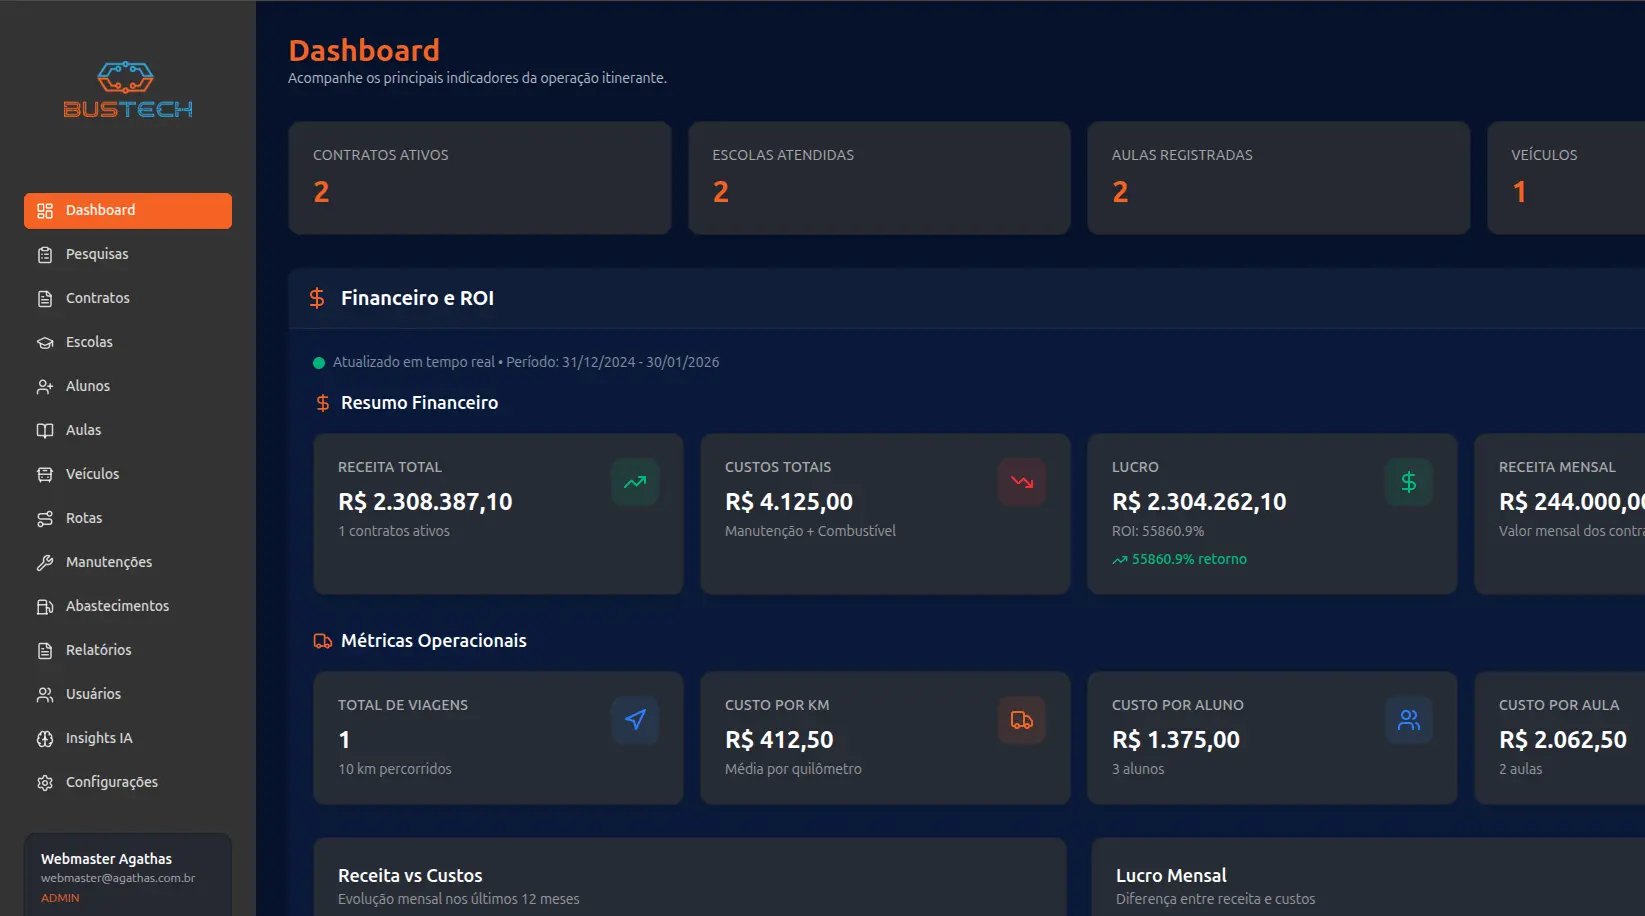This screenshot has height=916, width=1645.
Task: Click the green dollar icon on Lucro card
Action: click(1408, 482)
